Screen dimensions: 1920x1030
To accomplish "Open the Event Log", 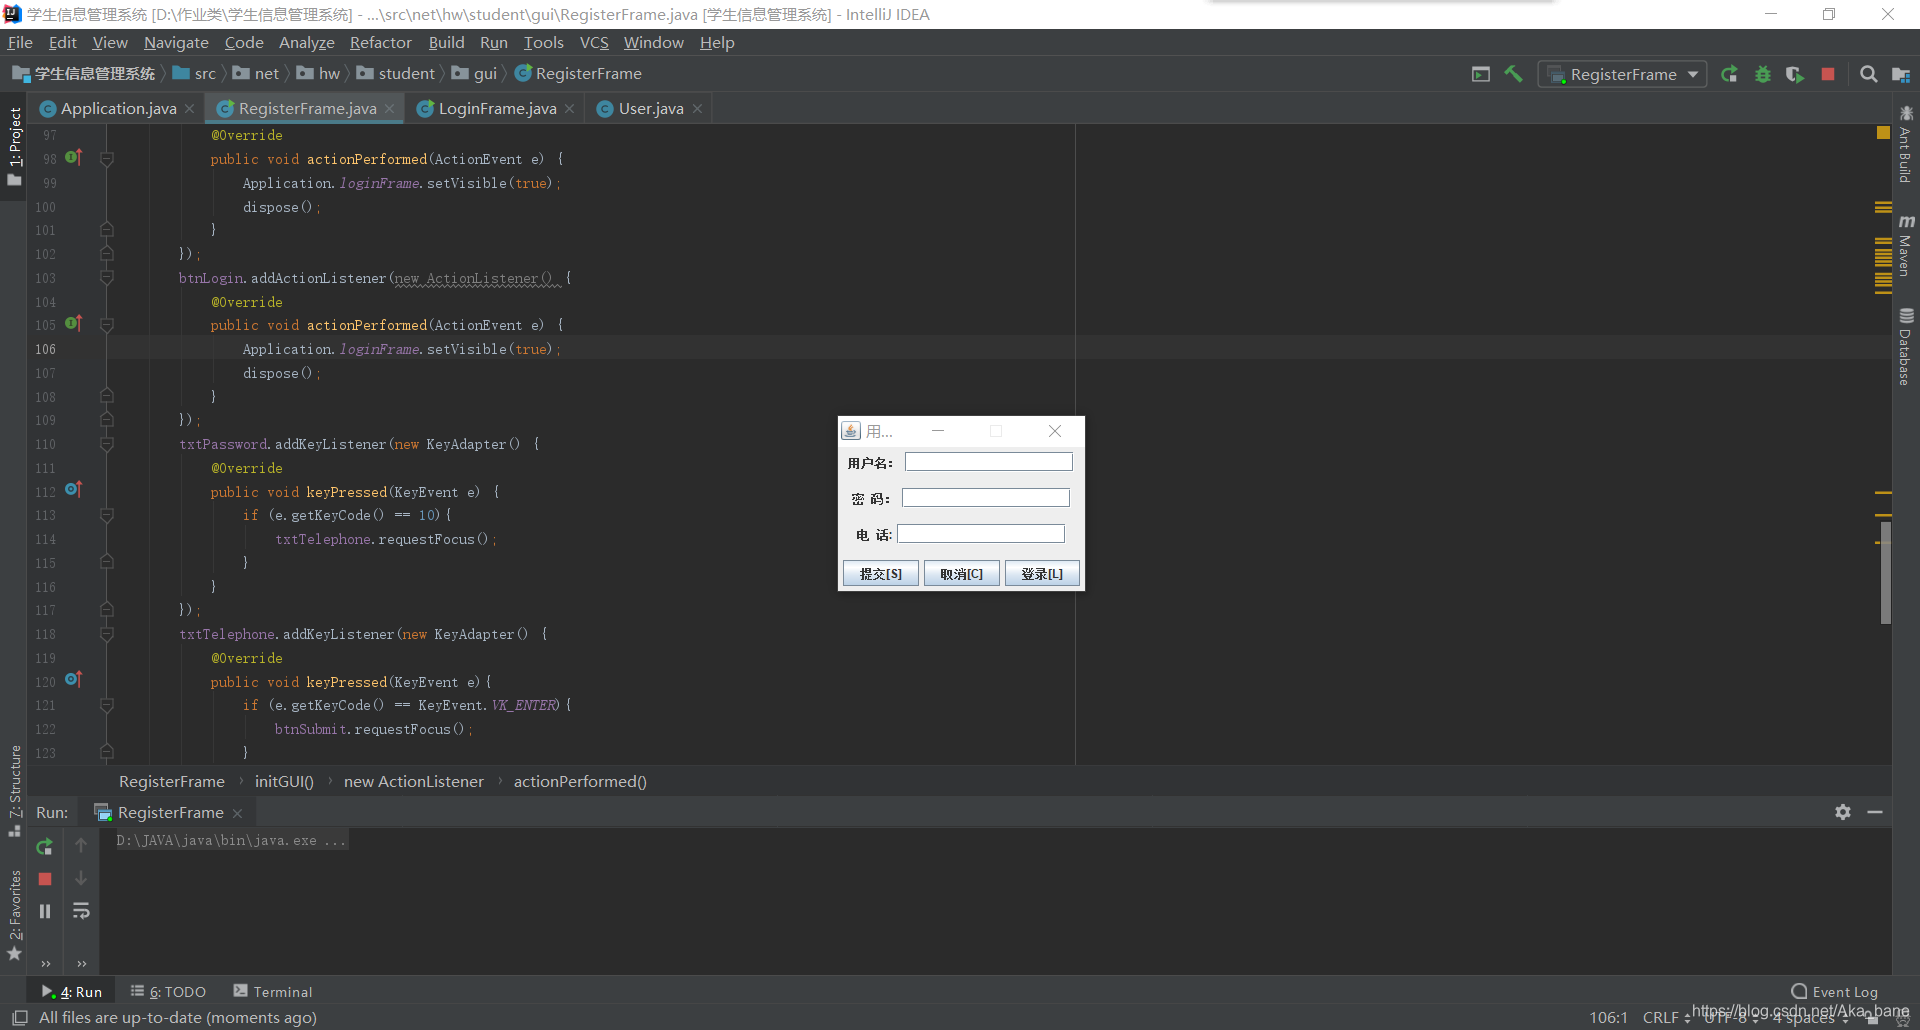I will (x=1835, y=992).
